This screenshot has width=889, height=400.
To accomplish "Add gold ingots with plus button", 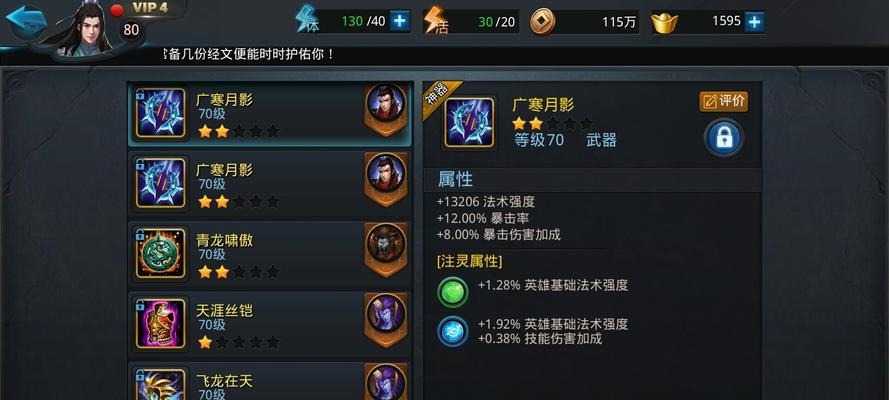I will point(754,22).
